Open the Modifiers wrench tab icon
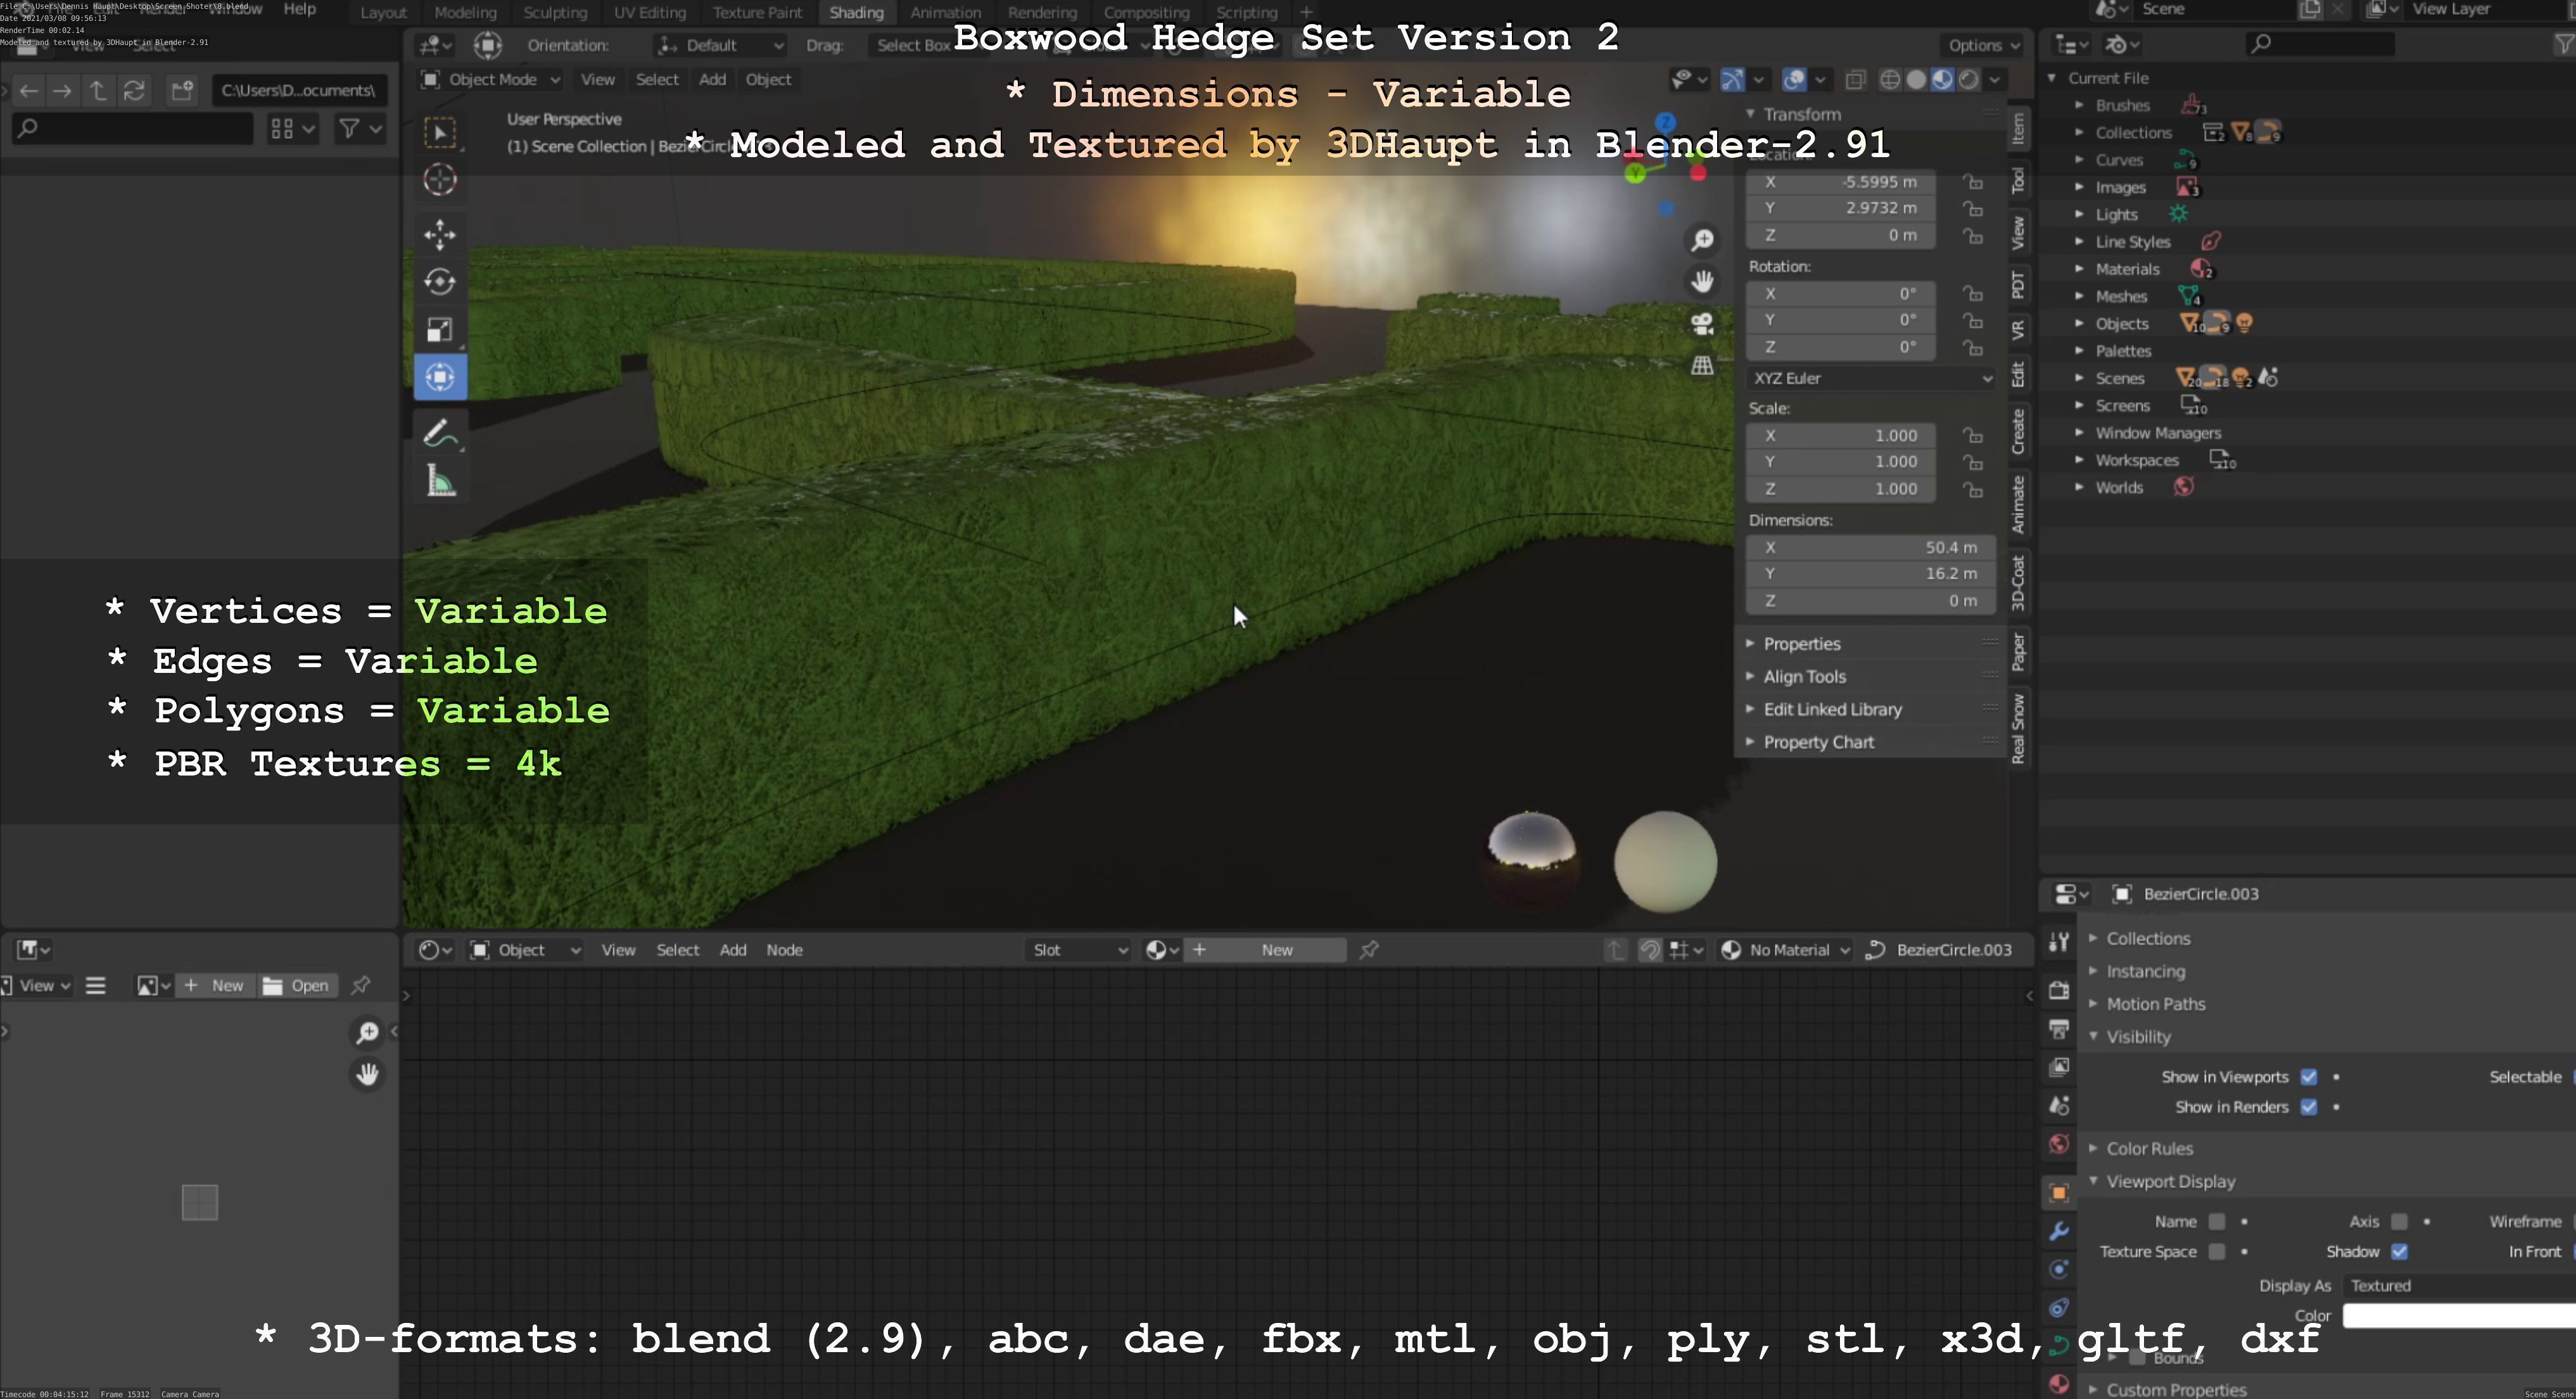Viewport: 2576px width, 1399px height. (x=2059, y=1231)
